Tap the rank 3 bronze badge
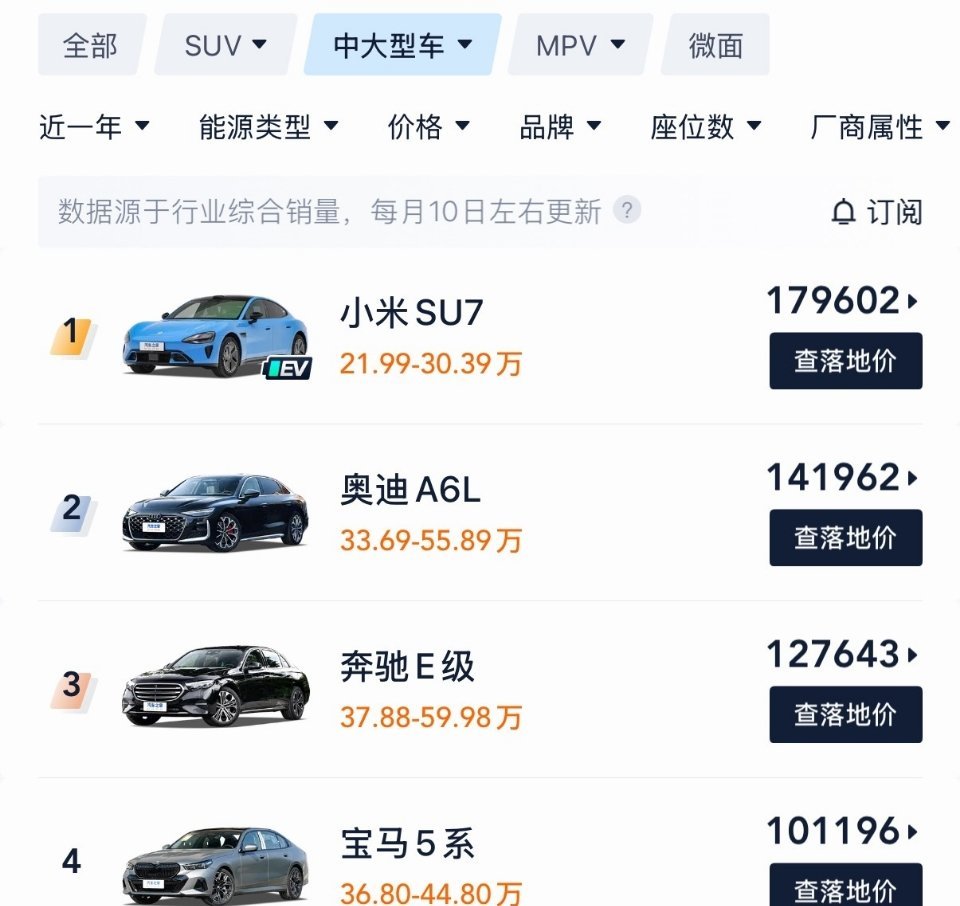This screenshot has height=906, width=960. click(x=72, y=688)
